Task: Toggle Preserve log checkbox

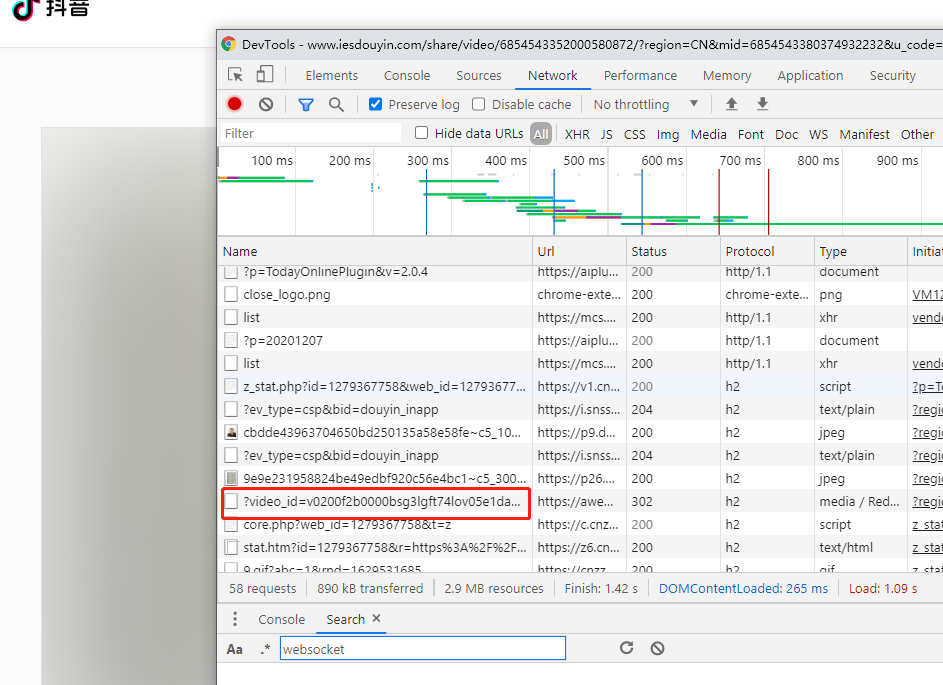Action: click(x=375, y=104)
